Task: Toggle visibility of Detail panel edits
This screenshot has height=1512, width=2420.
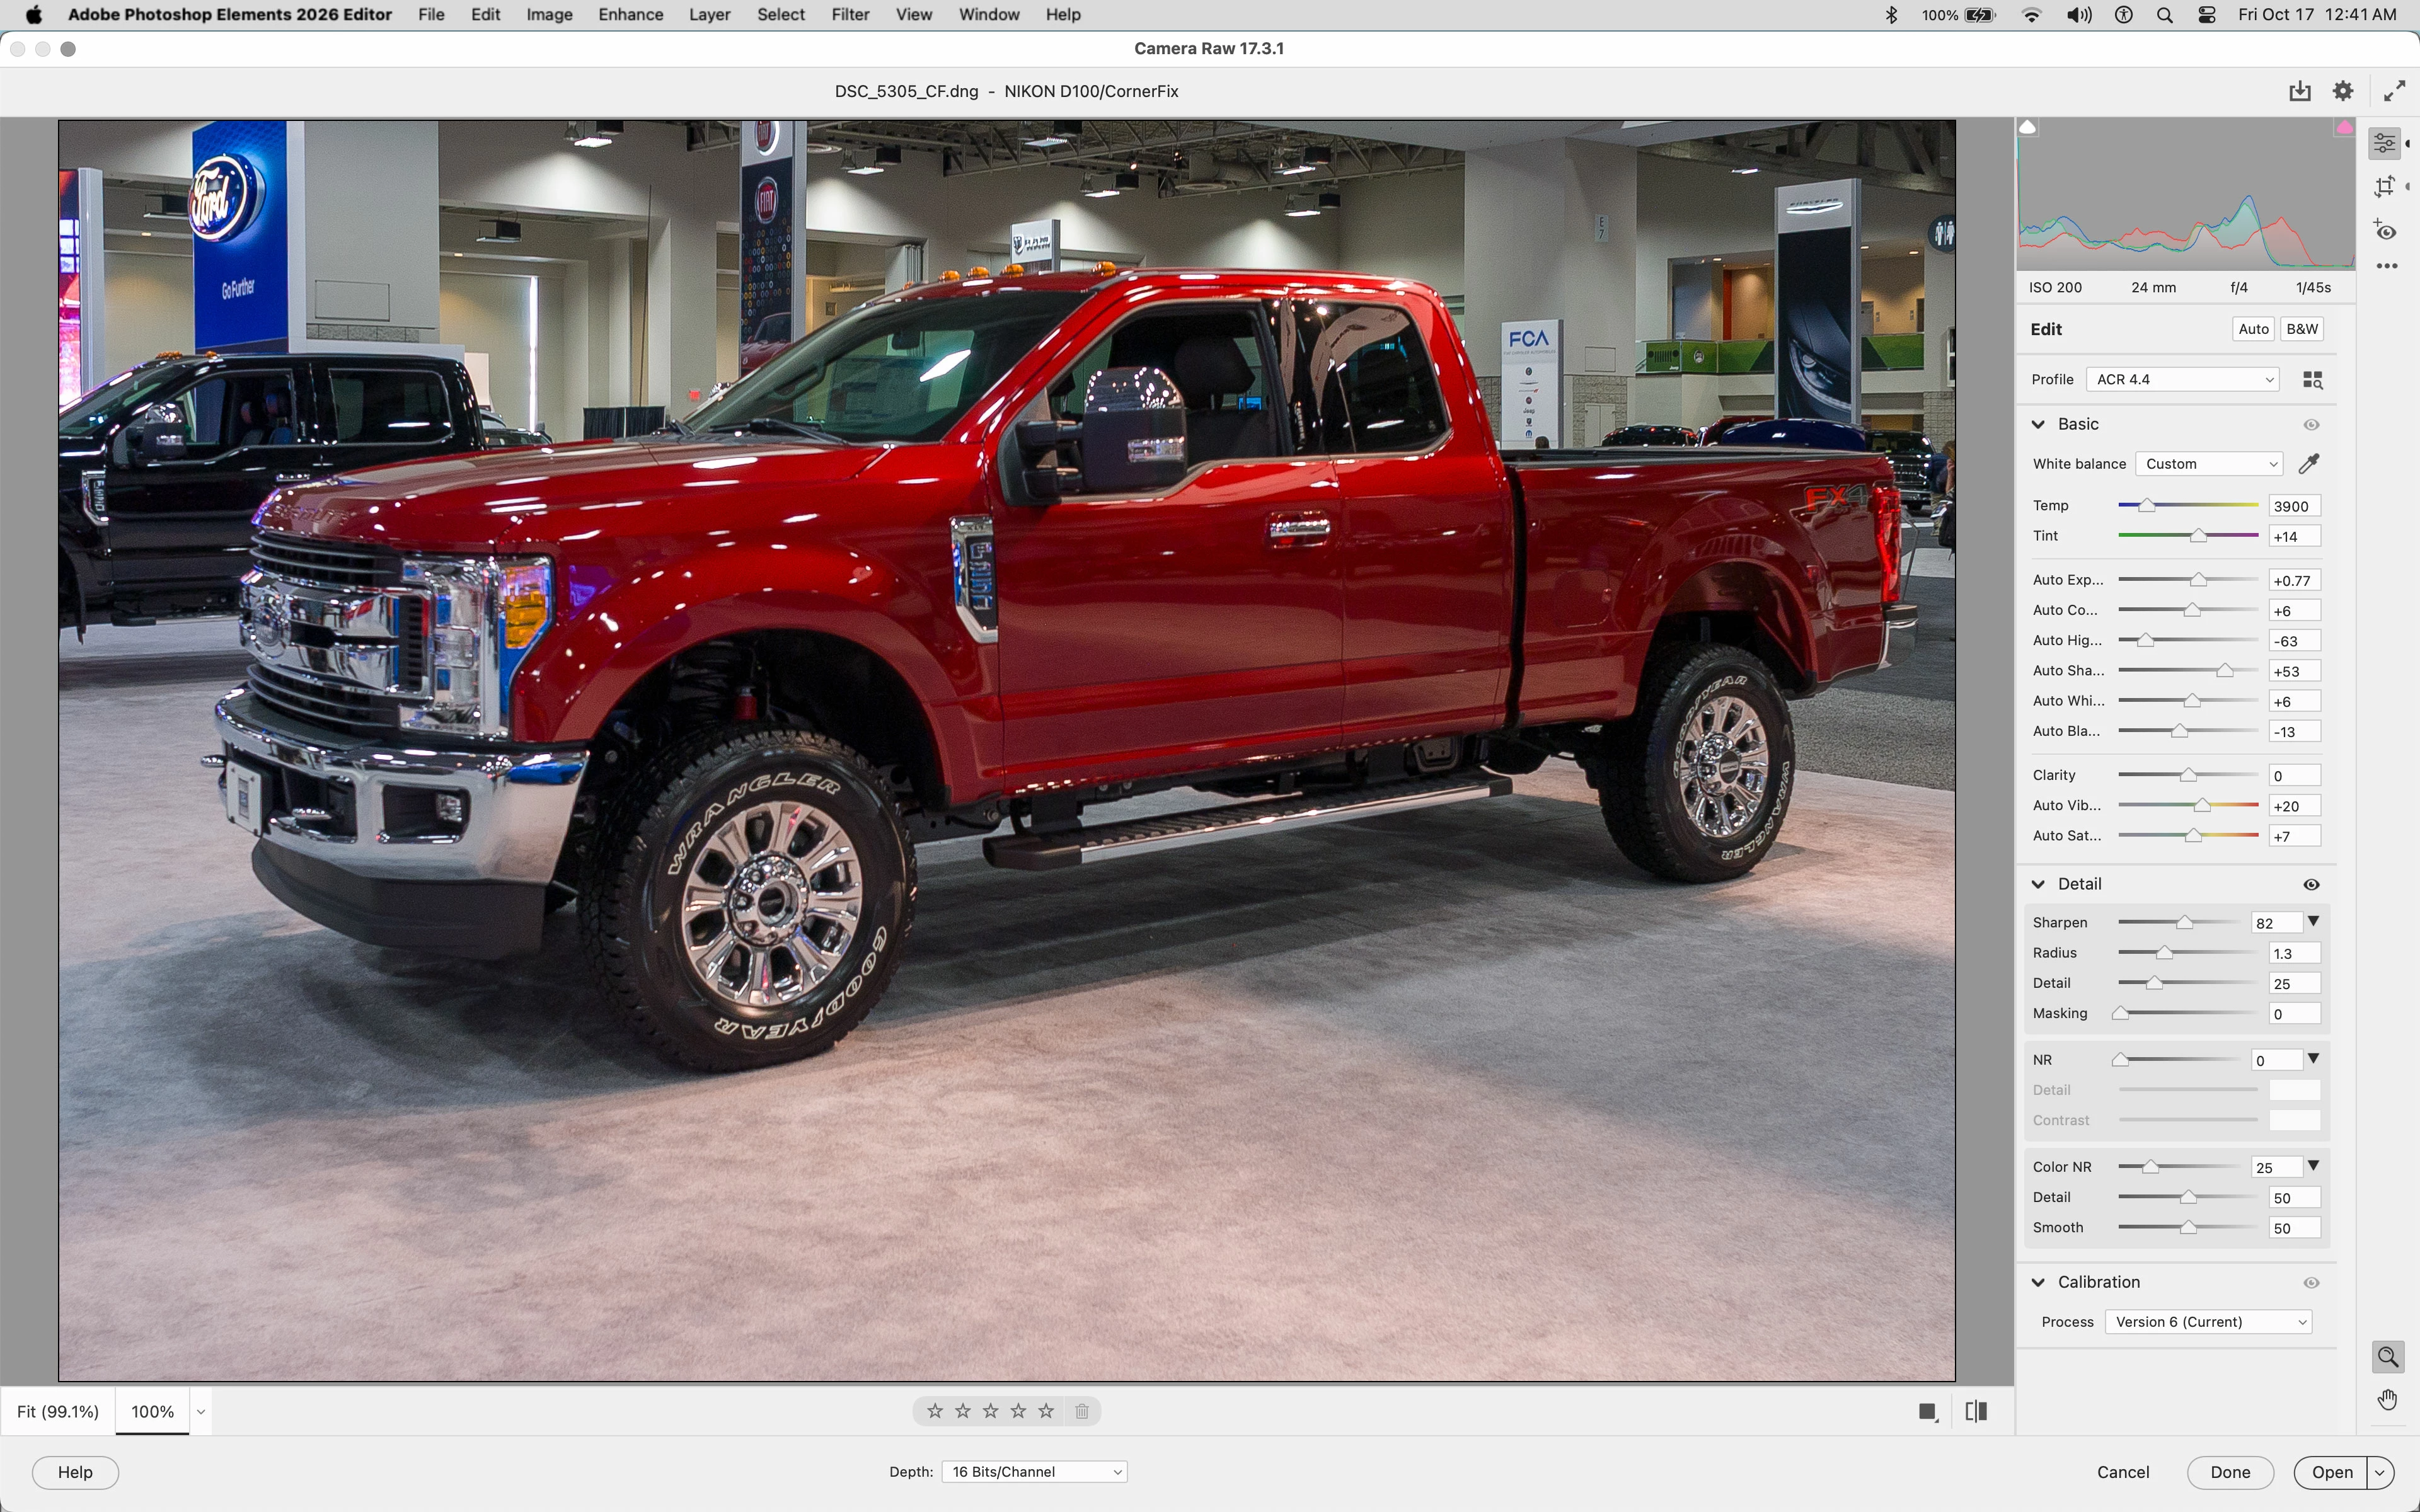Action: (x=2312, y=884)
